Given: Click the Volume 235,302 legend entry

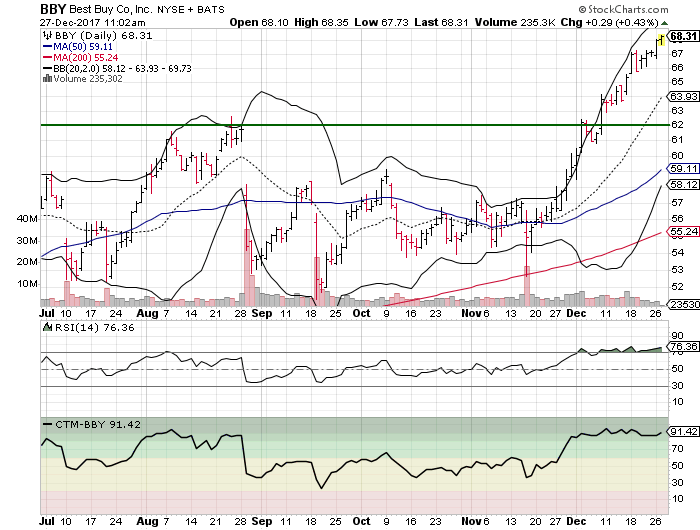Looking at the screenshot, I should pyautogui.click(x=88, y=79).
